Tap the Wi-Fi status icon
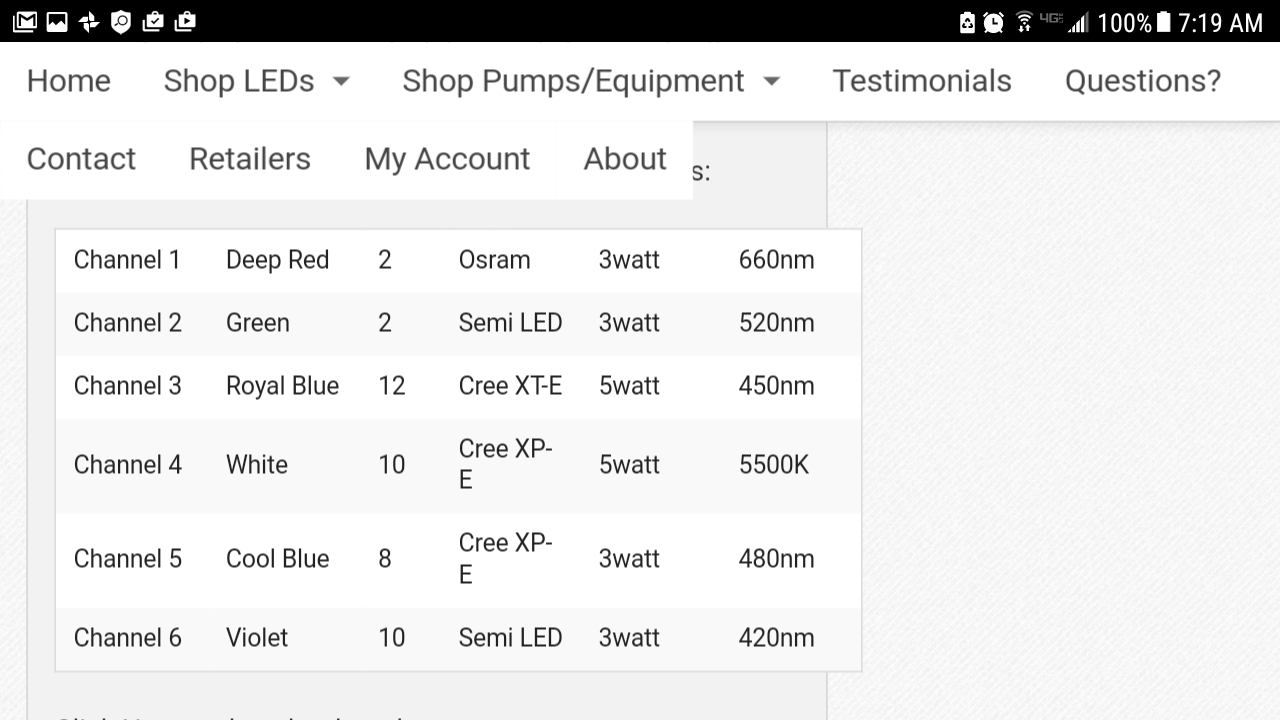This screenshot has height=720, width=1280. click(x=1024, y=22)
